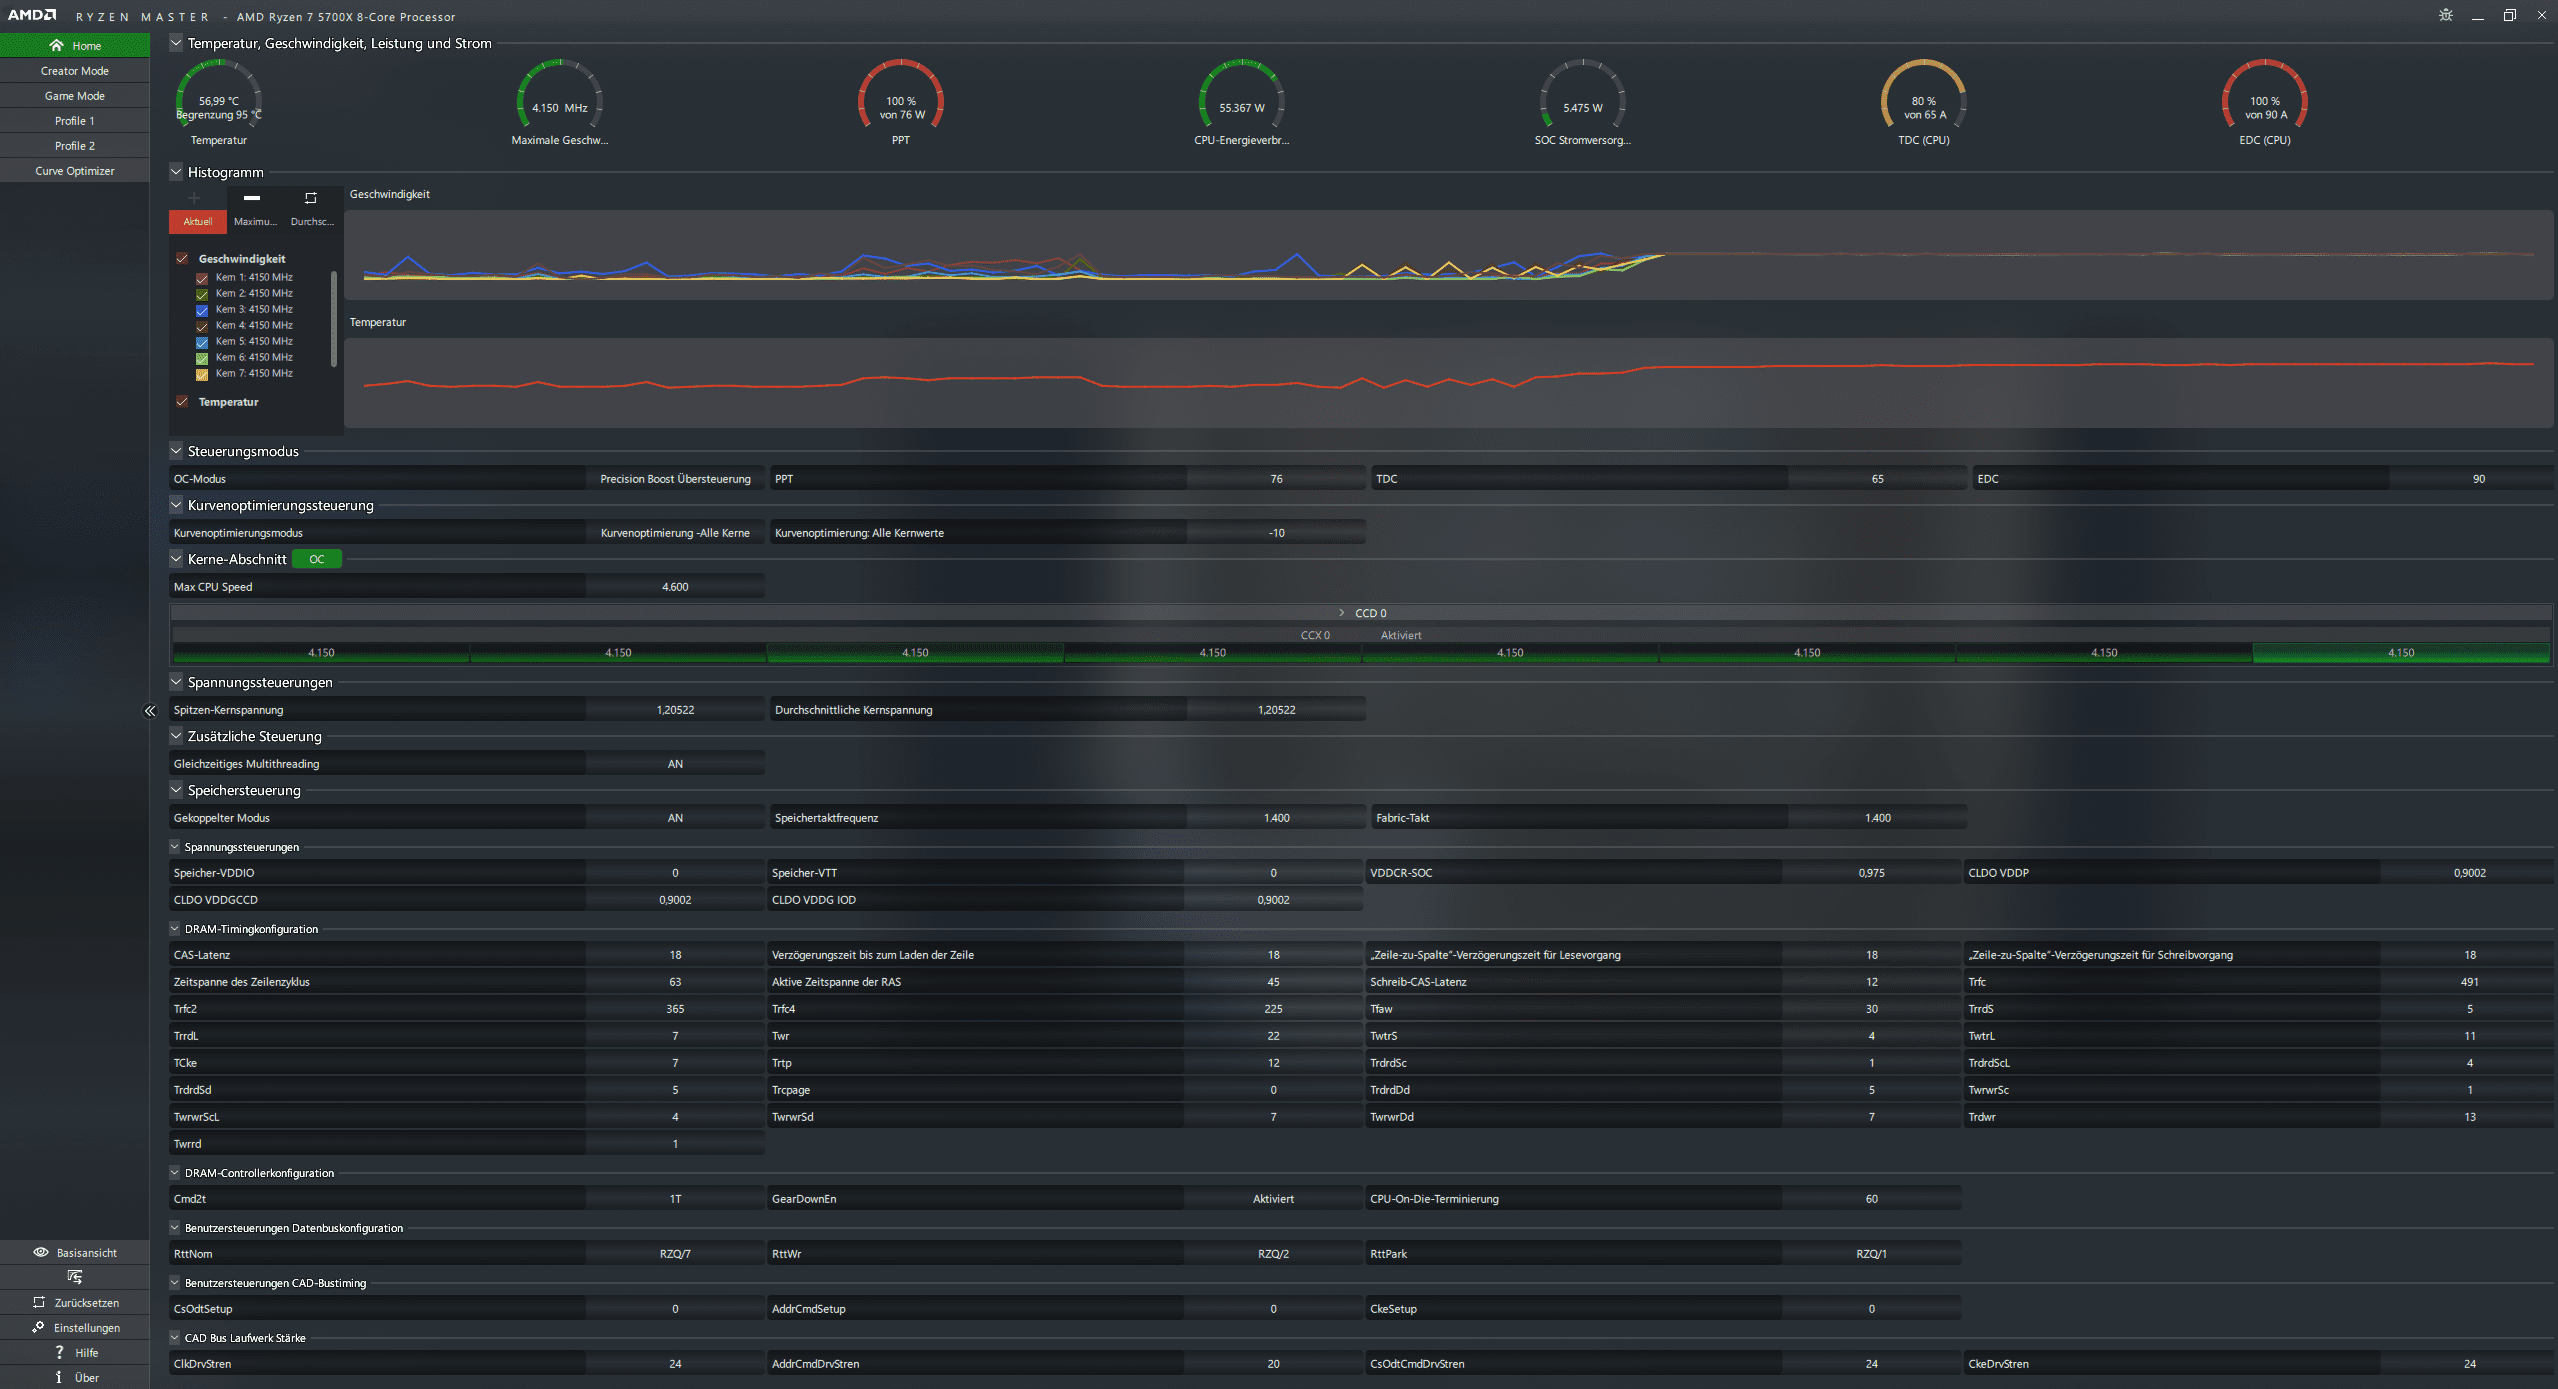Screen dimensions: 2558x1389
Task: Click the AMD logo in the title bar
Action: (x=32, y=15)
